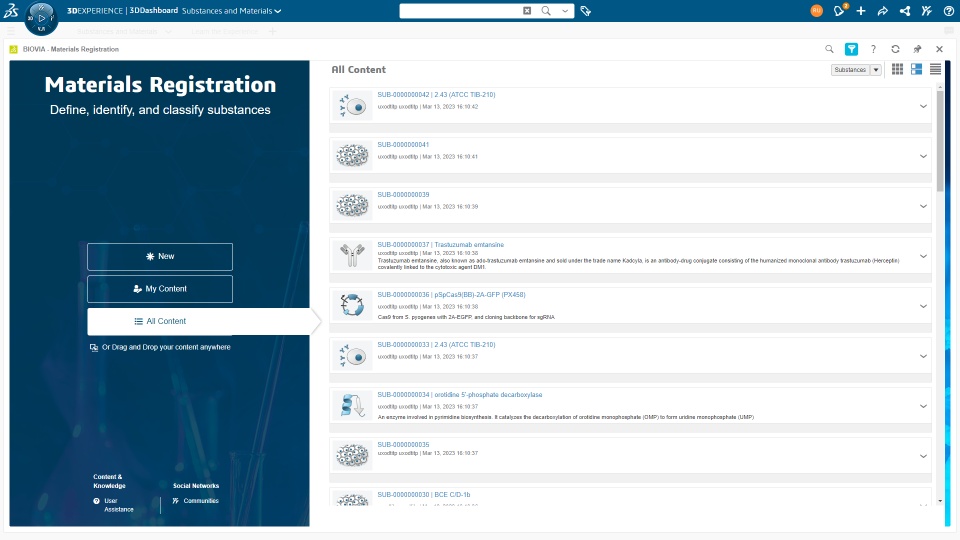Screen dimensions: 960x540
Task: Expand the pSpCas9(BB)-2A-GFP row
Action: coord(923,307)
